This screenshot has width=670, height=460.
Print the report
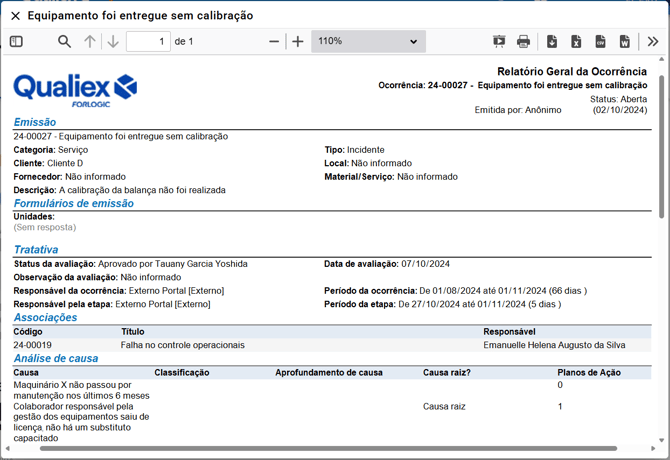(523, 42)
